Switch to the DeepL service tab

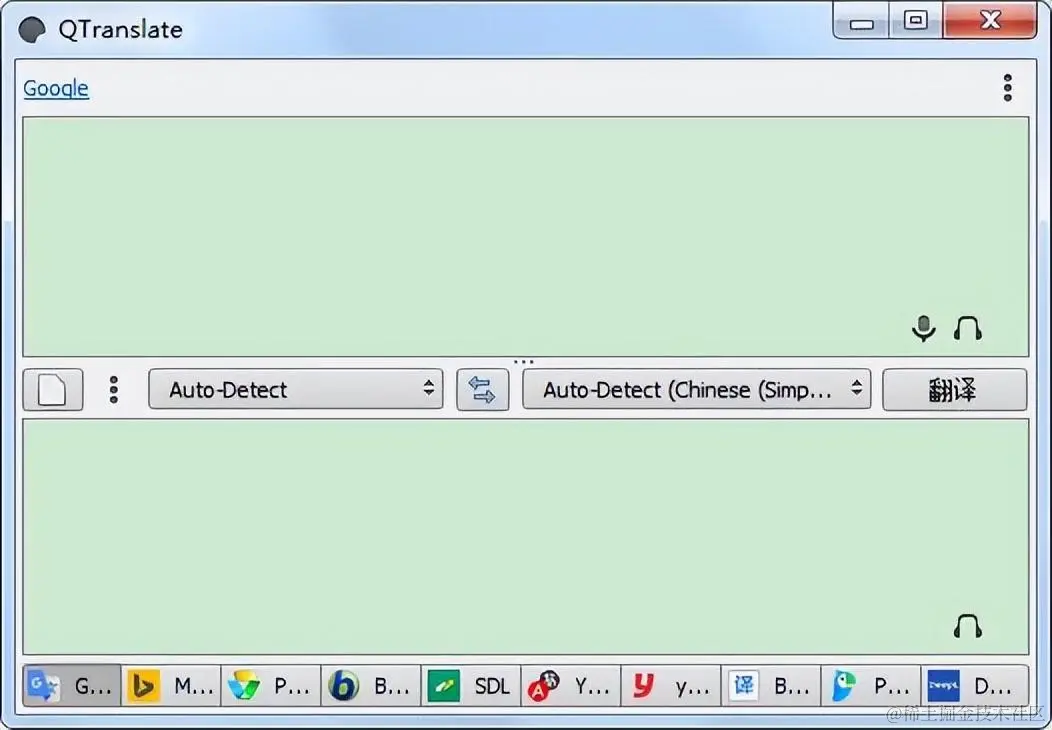(975, 686)
